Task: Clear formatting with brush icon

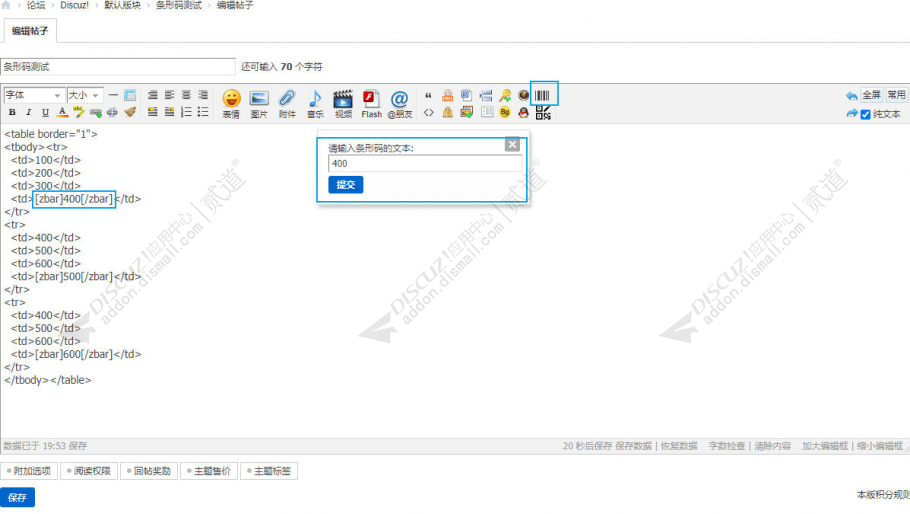Action: tap(130, 112)
